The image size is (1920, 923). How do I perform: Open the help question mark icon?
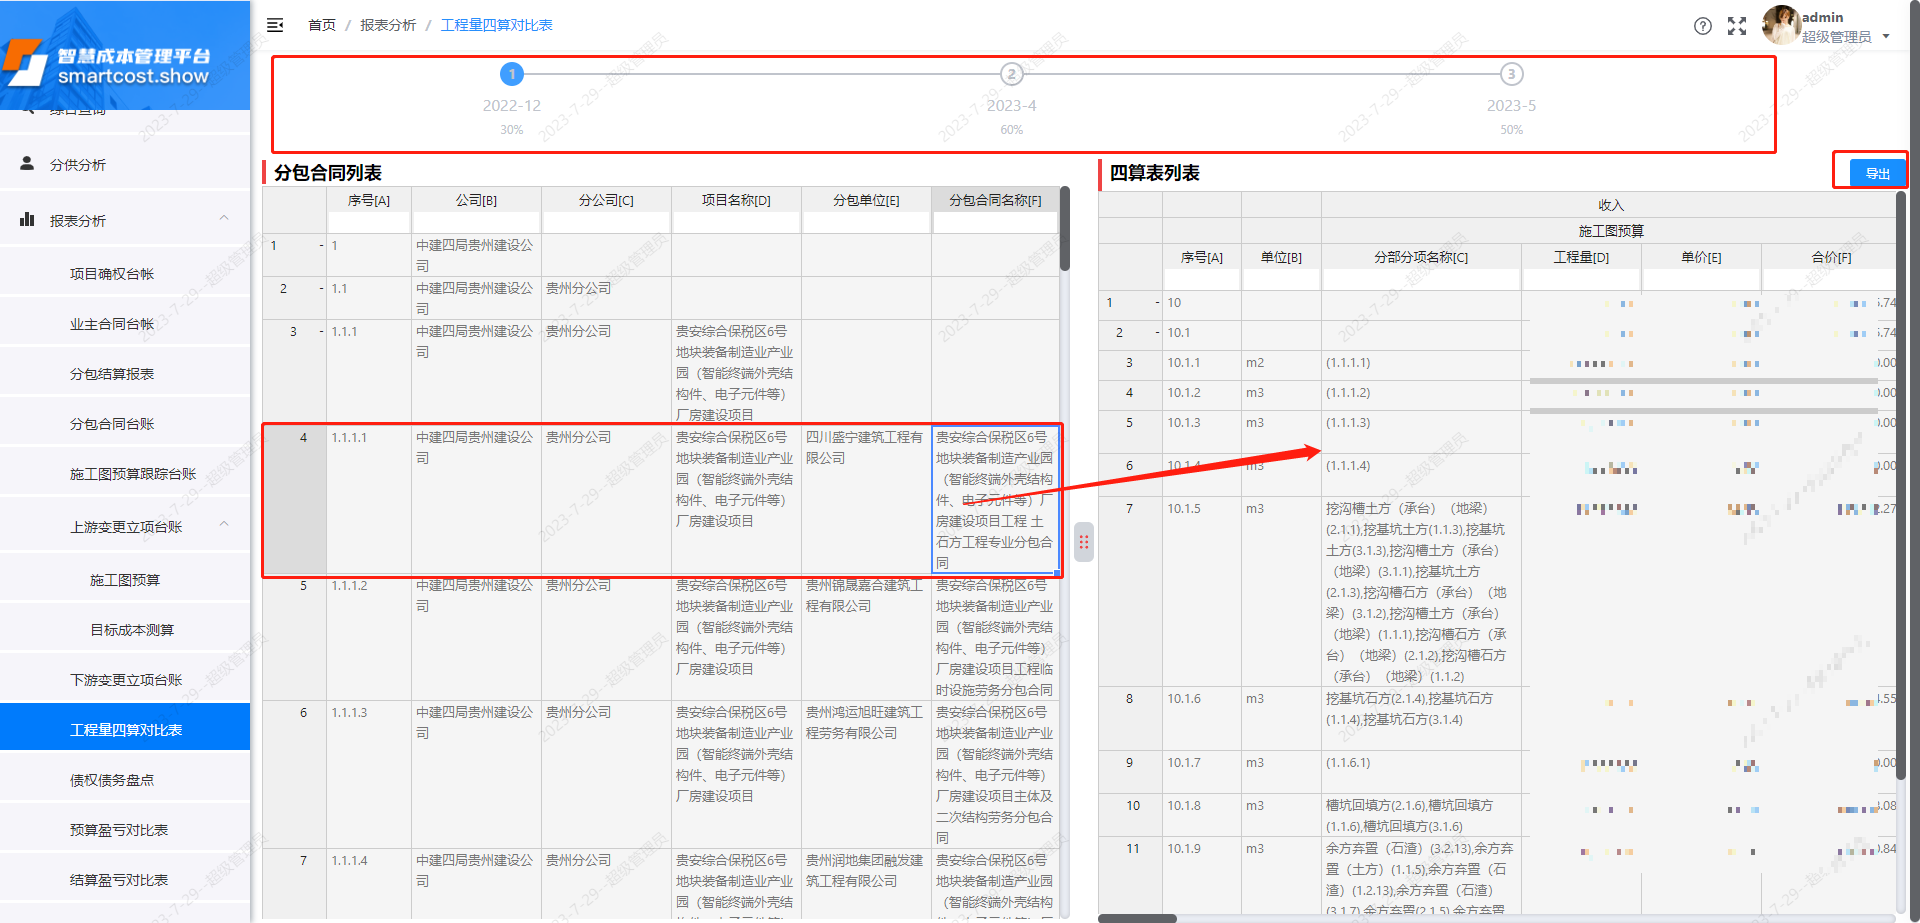1703,26
